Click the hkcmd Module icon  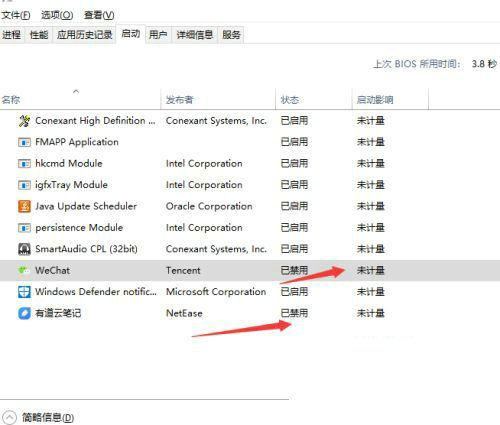[x=24, y=164]
